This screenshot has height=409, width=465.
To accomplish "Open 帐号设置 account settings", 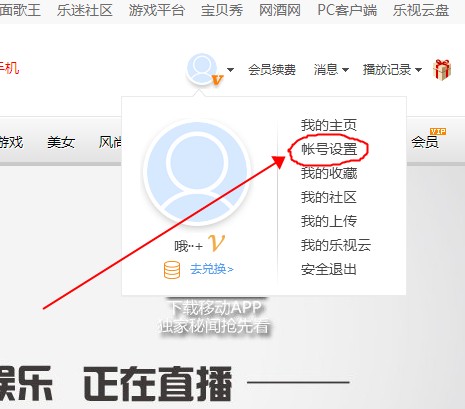I will pyautogui.click(x=329, y=149).
